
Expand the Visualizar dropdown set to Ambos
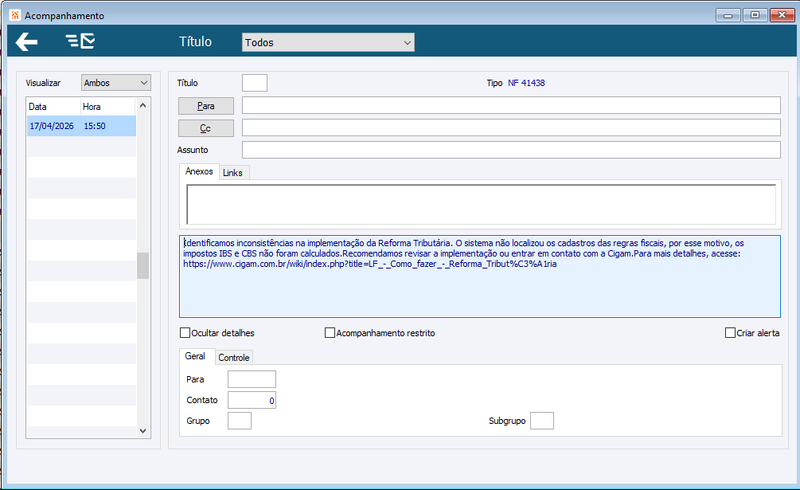coord(116,83)
